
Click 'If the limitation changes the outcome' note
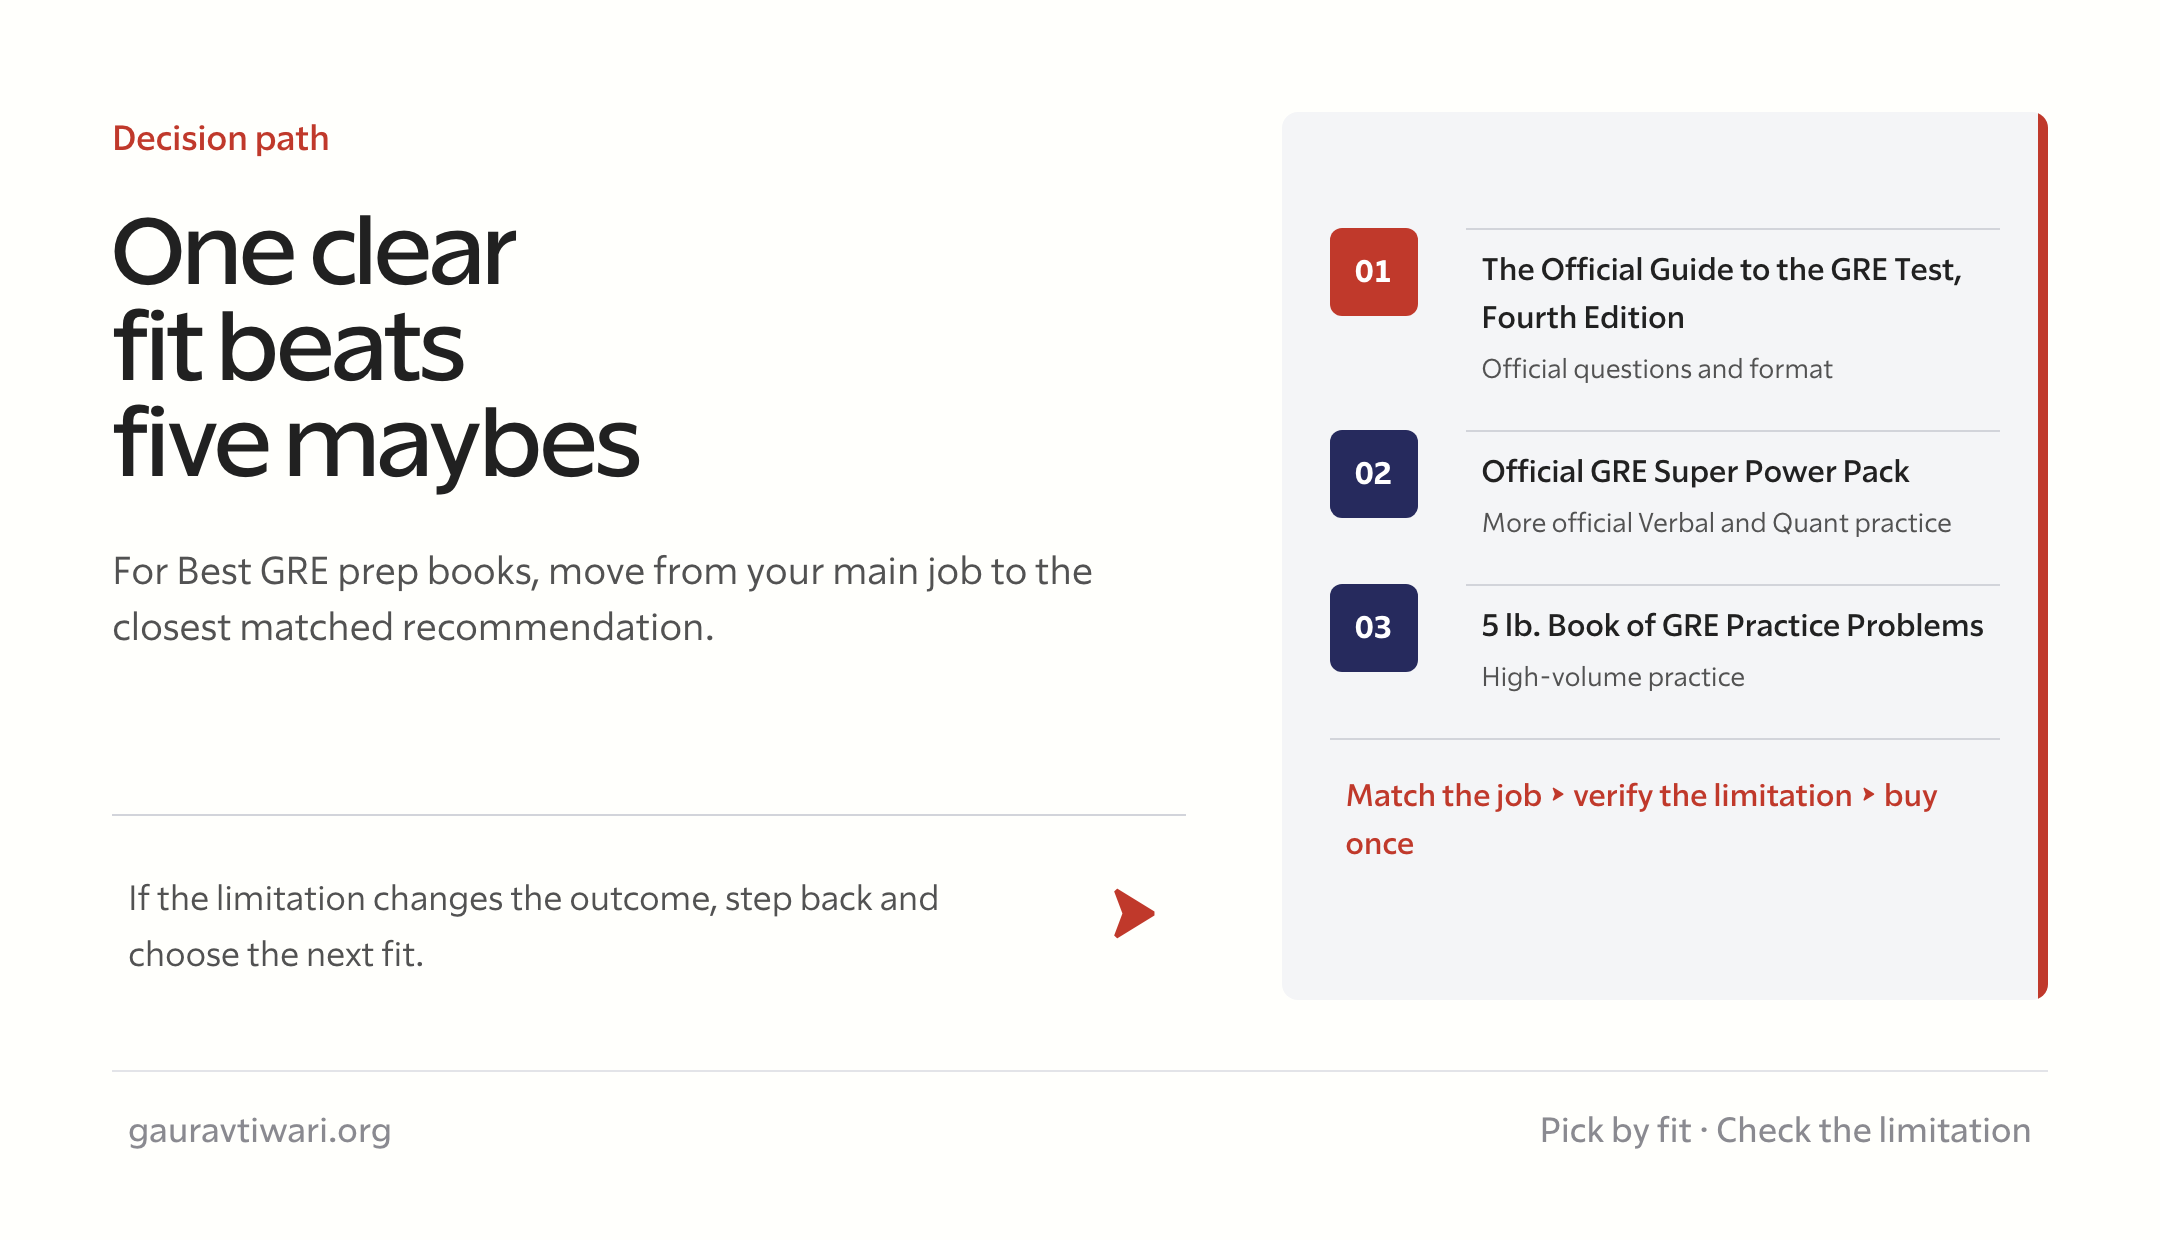(x=533, y=926)
